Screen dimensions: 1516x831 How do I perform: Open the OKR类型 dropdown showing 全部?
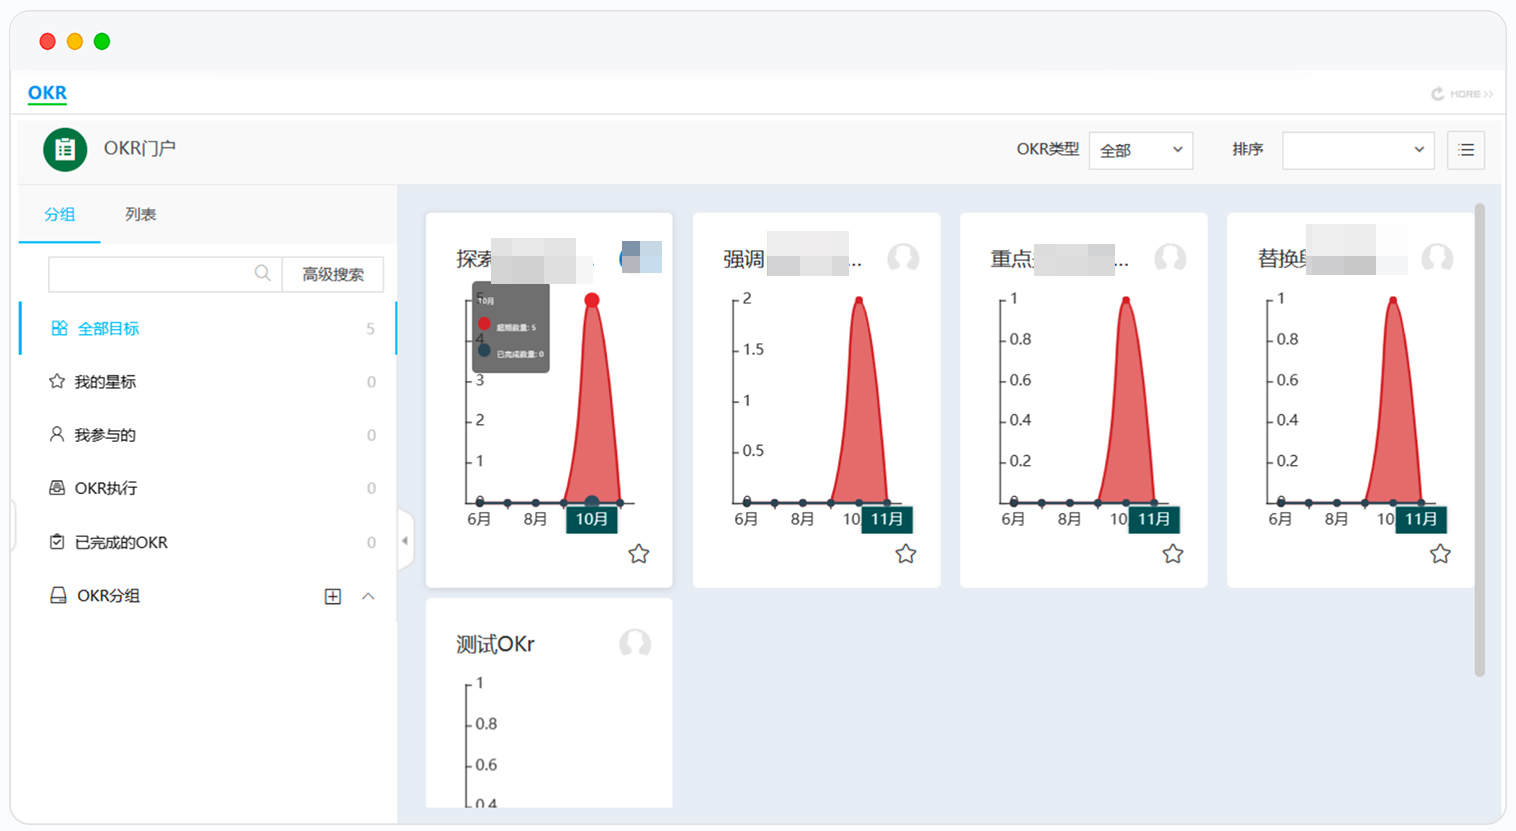(x=1141, y=150)
